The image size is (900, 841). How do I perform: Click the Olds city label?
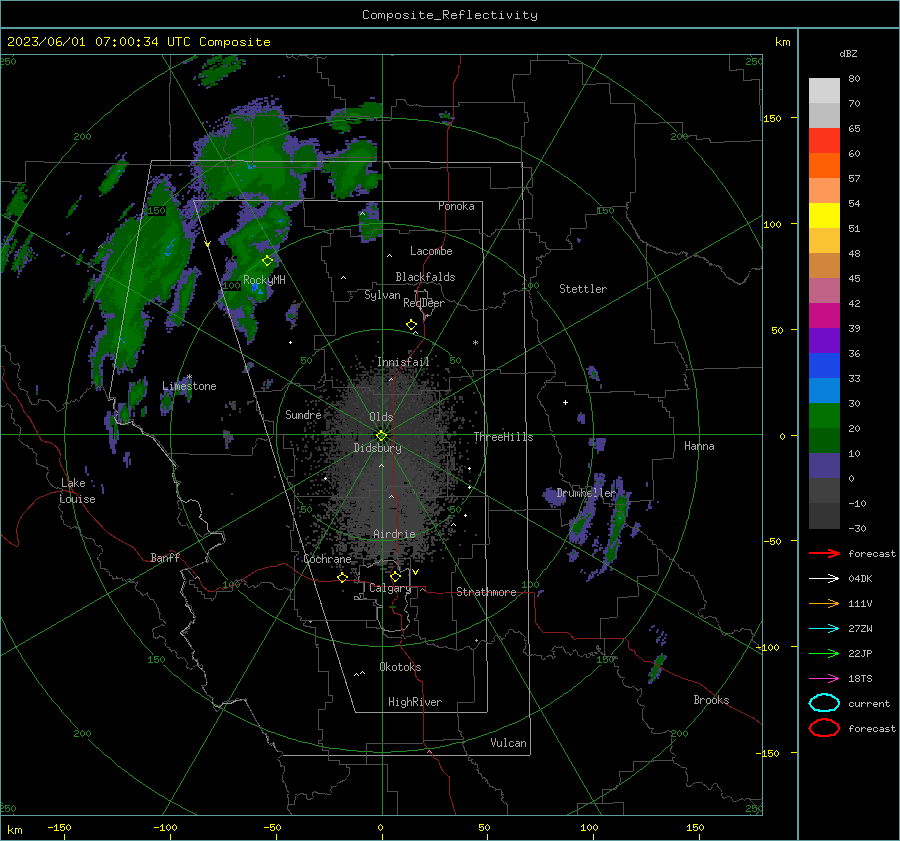[381, 417]
